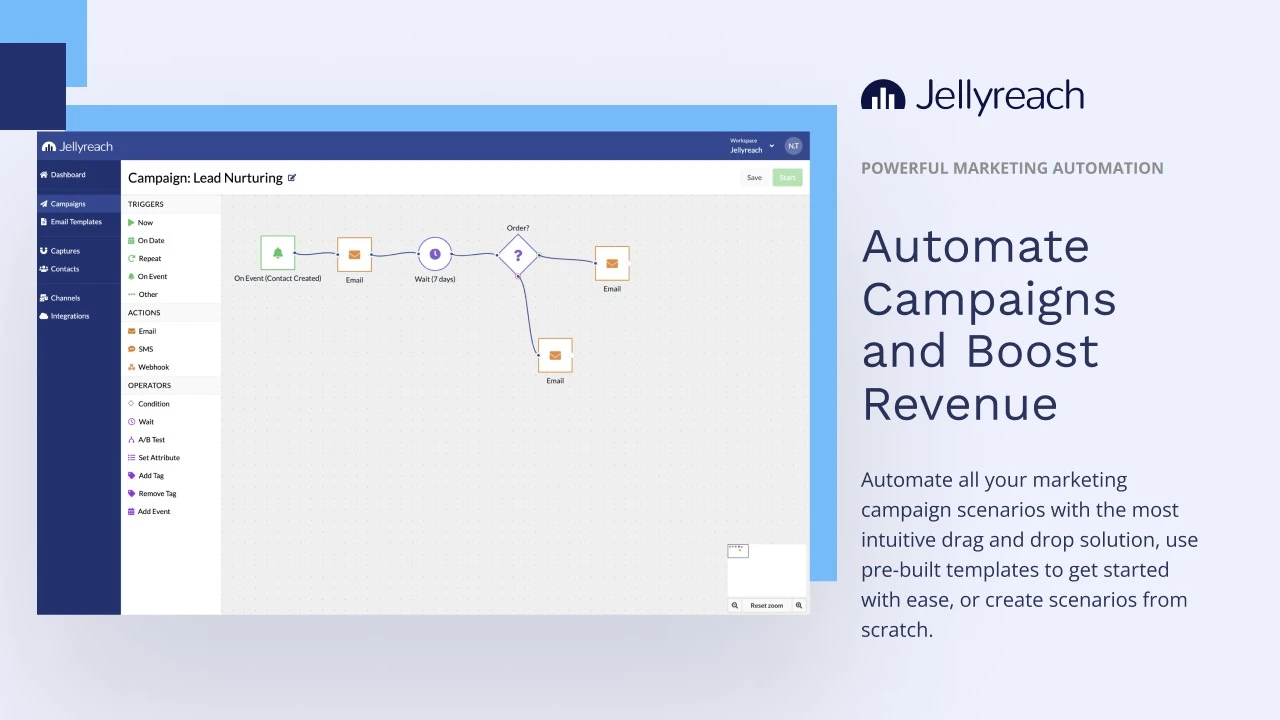The width and height of the screenshot is (1280, 720).
Task: Click the canvas minimap preview
Action: pos(767,570)
